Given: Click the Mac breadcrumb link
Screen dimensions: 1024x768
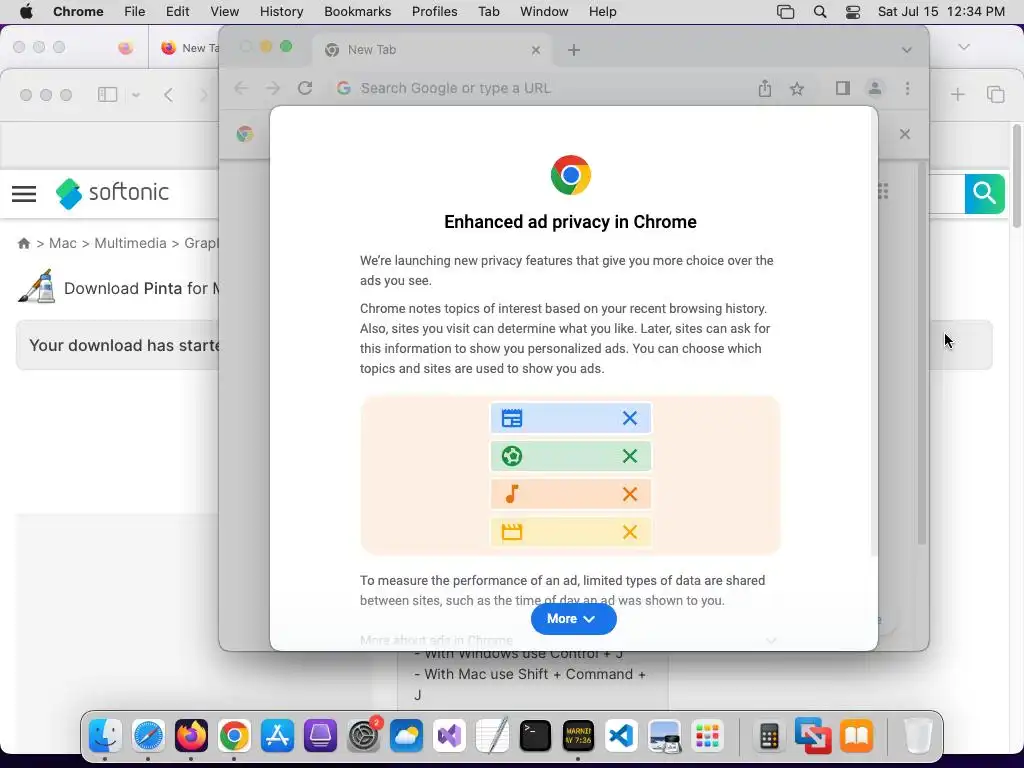Looking at the screenshot, I should coord(63,244).
